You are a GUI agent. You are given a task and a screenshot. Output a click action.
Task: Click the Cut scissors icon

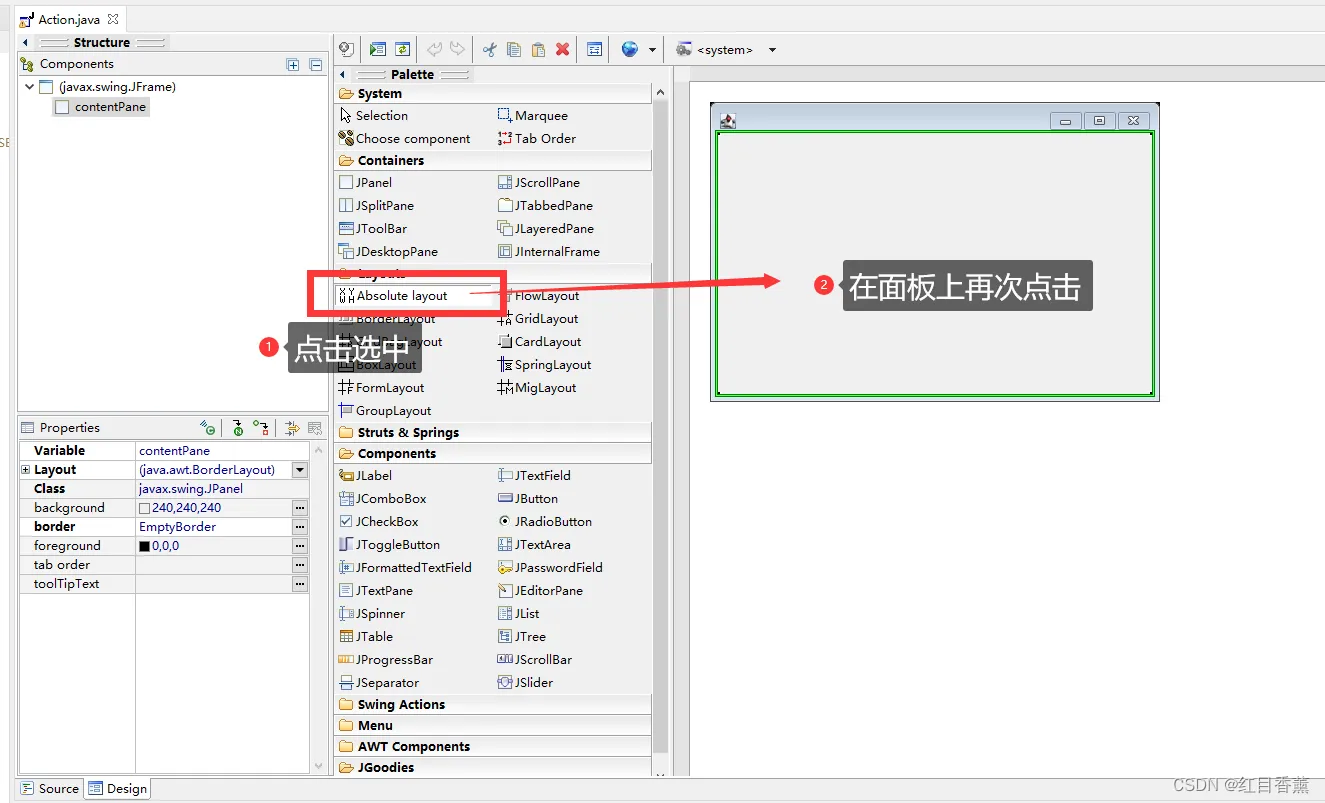click(490, 49)
